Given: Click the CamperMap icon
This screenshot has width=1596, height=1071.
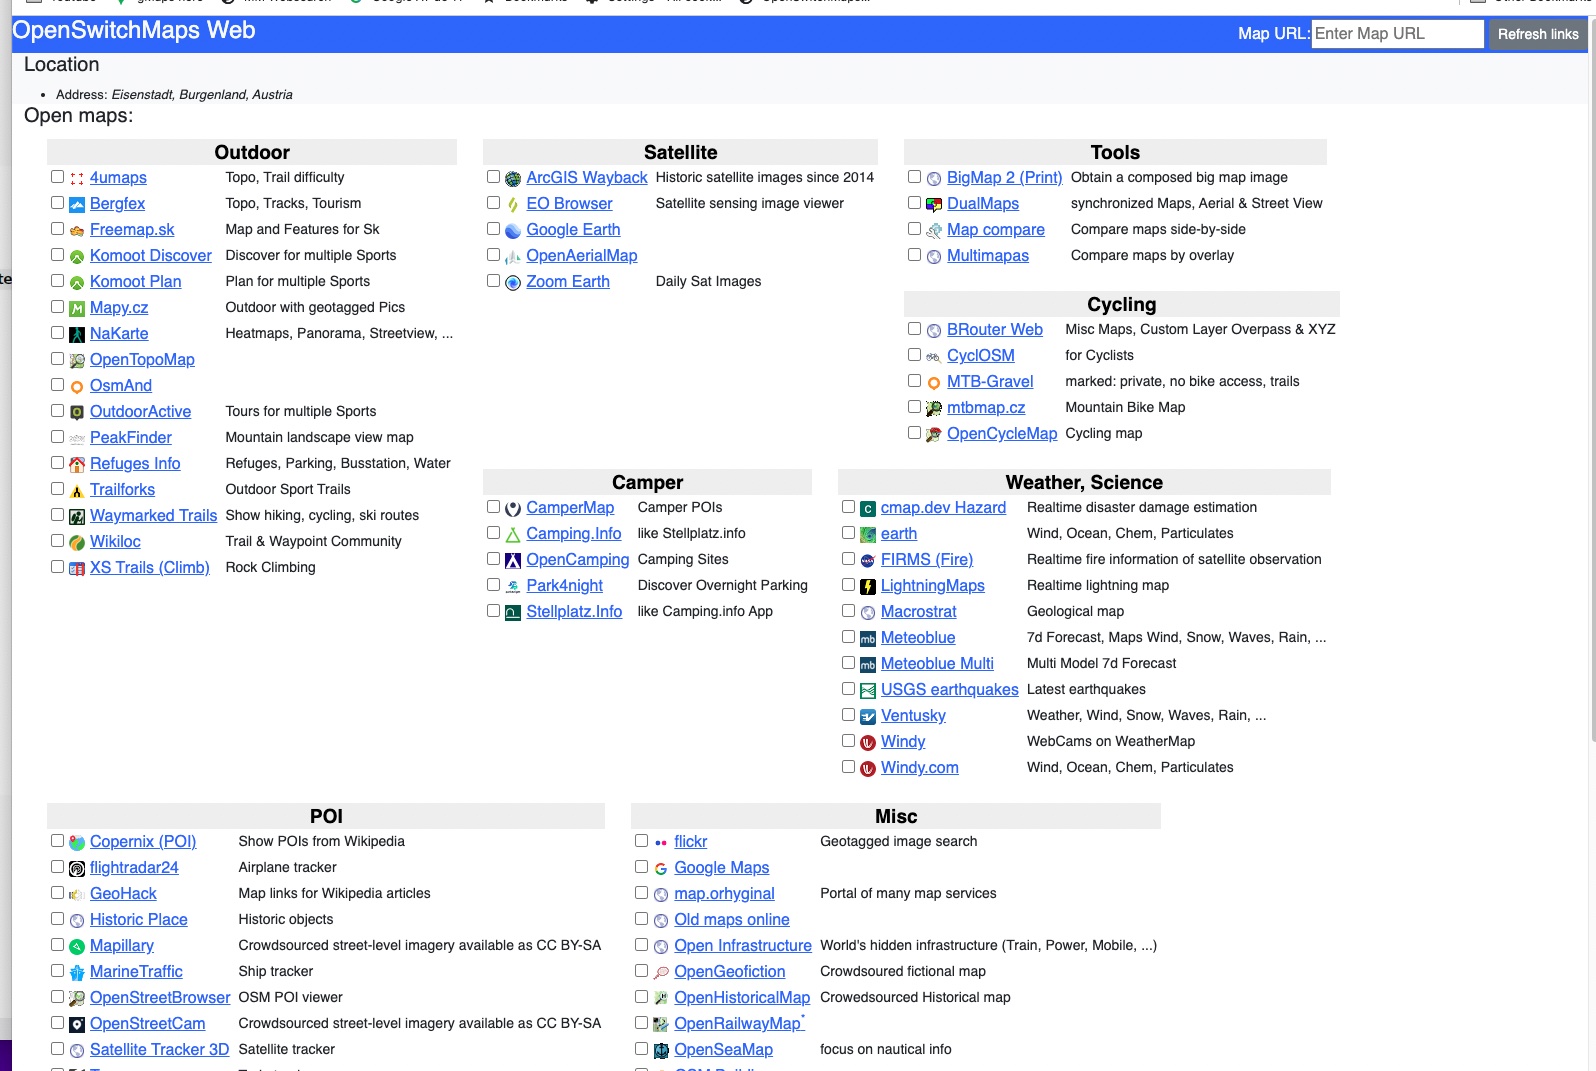Looking at the screenshot, I should point(513,509).
